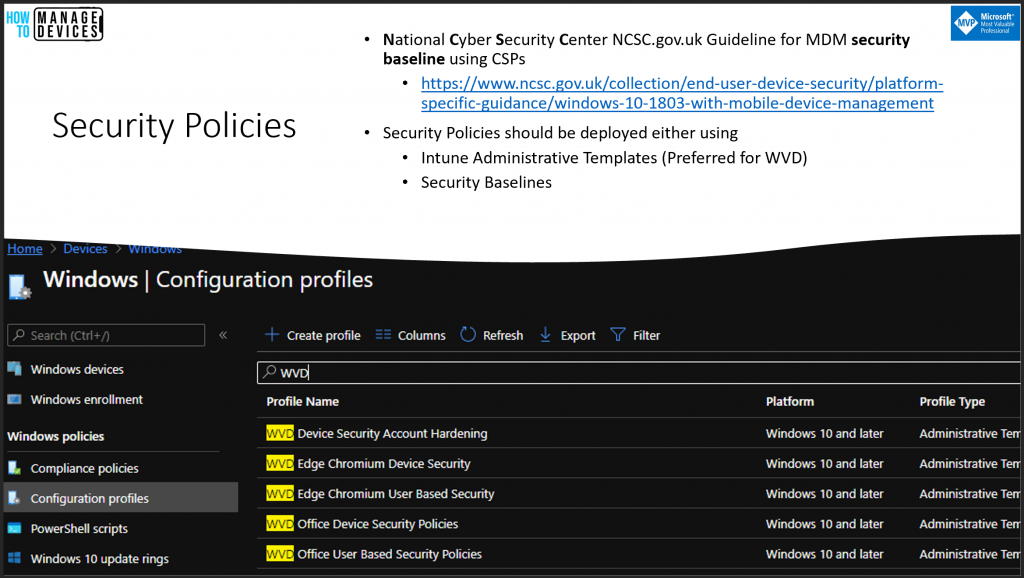Open WVD Office Device Security Policies profile
Viewport: 1024px width, 578px height.
click(x=362, y=523)
